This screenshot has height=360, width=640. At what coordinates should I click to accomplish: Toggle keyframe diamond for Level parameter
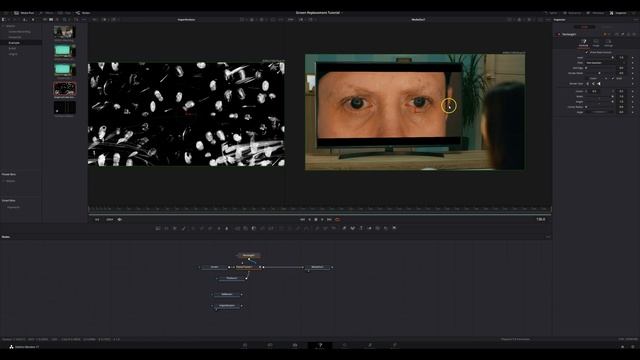pos(633,58)
